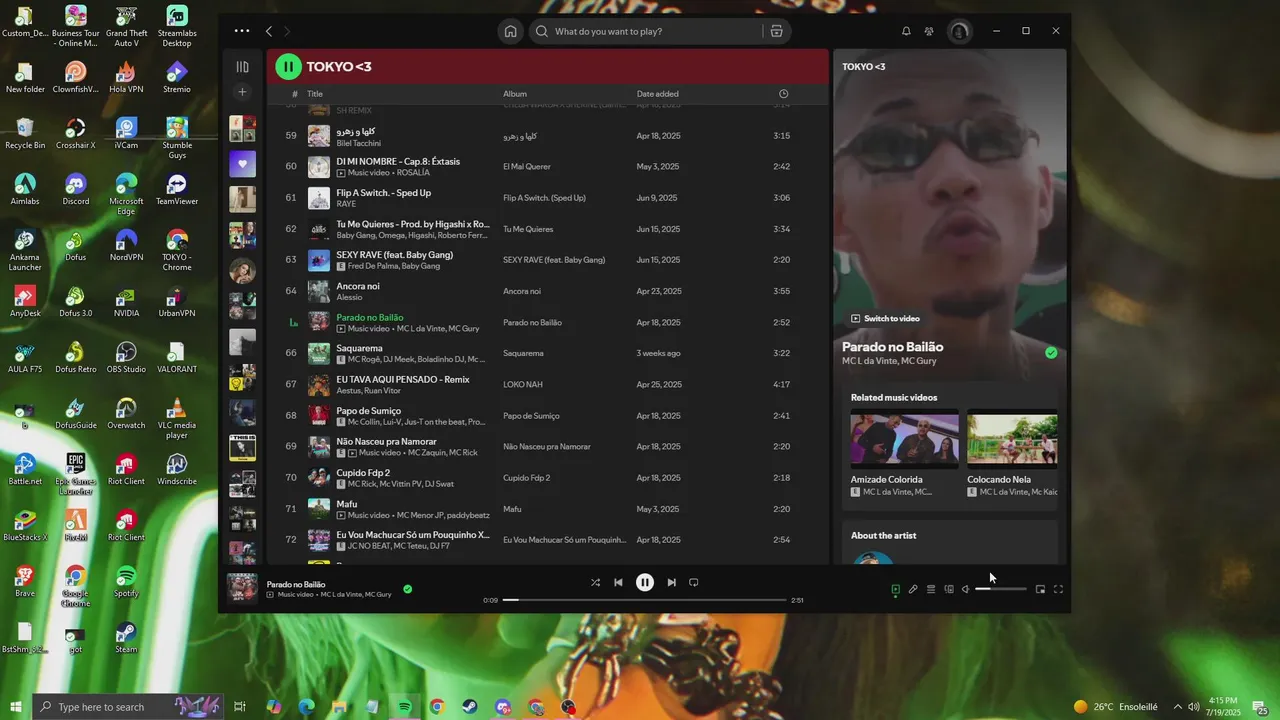This screenshot has height=720, width=1280.
Task: Pause playback in bottom player bar
Action: pos(645,582)
